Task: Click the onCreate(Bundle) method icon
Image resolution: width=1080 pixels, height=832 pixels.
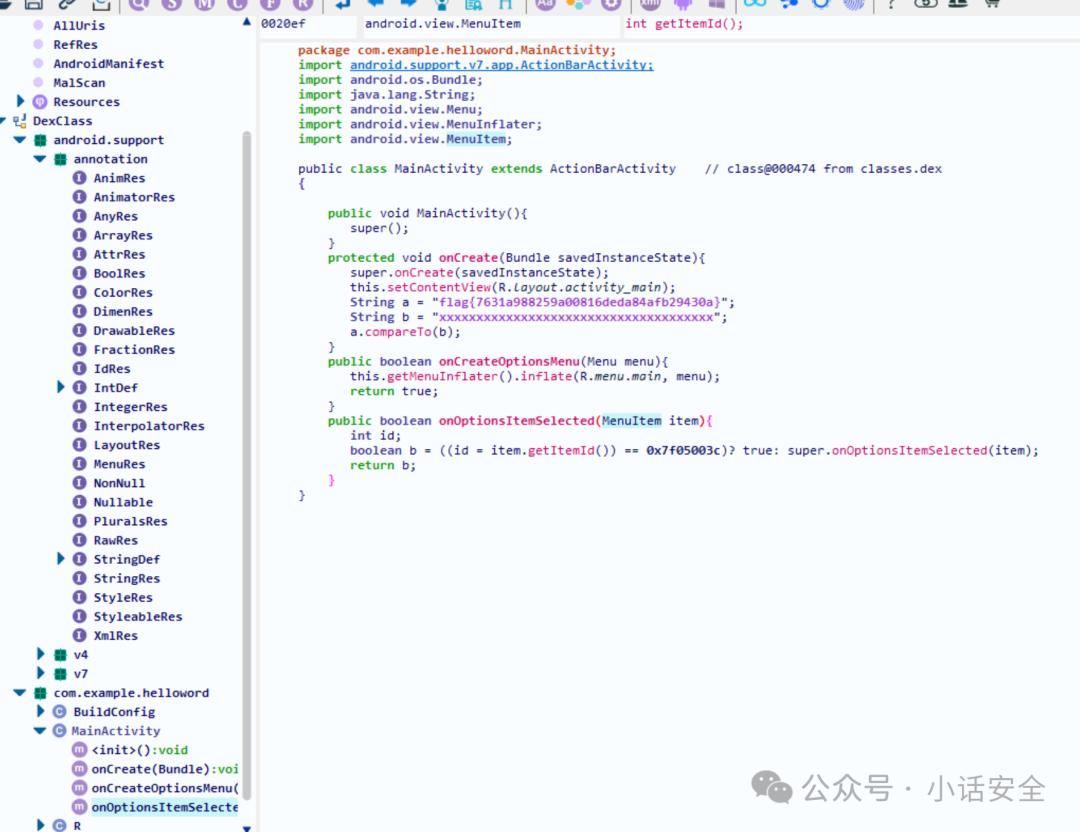Action: click(x=80, y=769)
